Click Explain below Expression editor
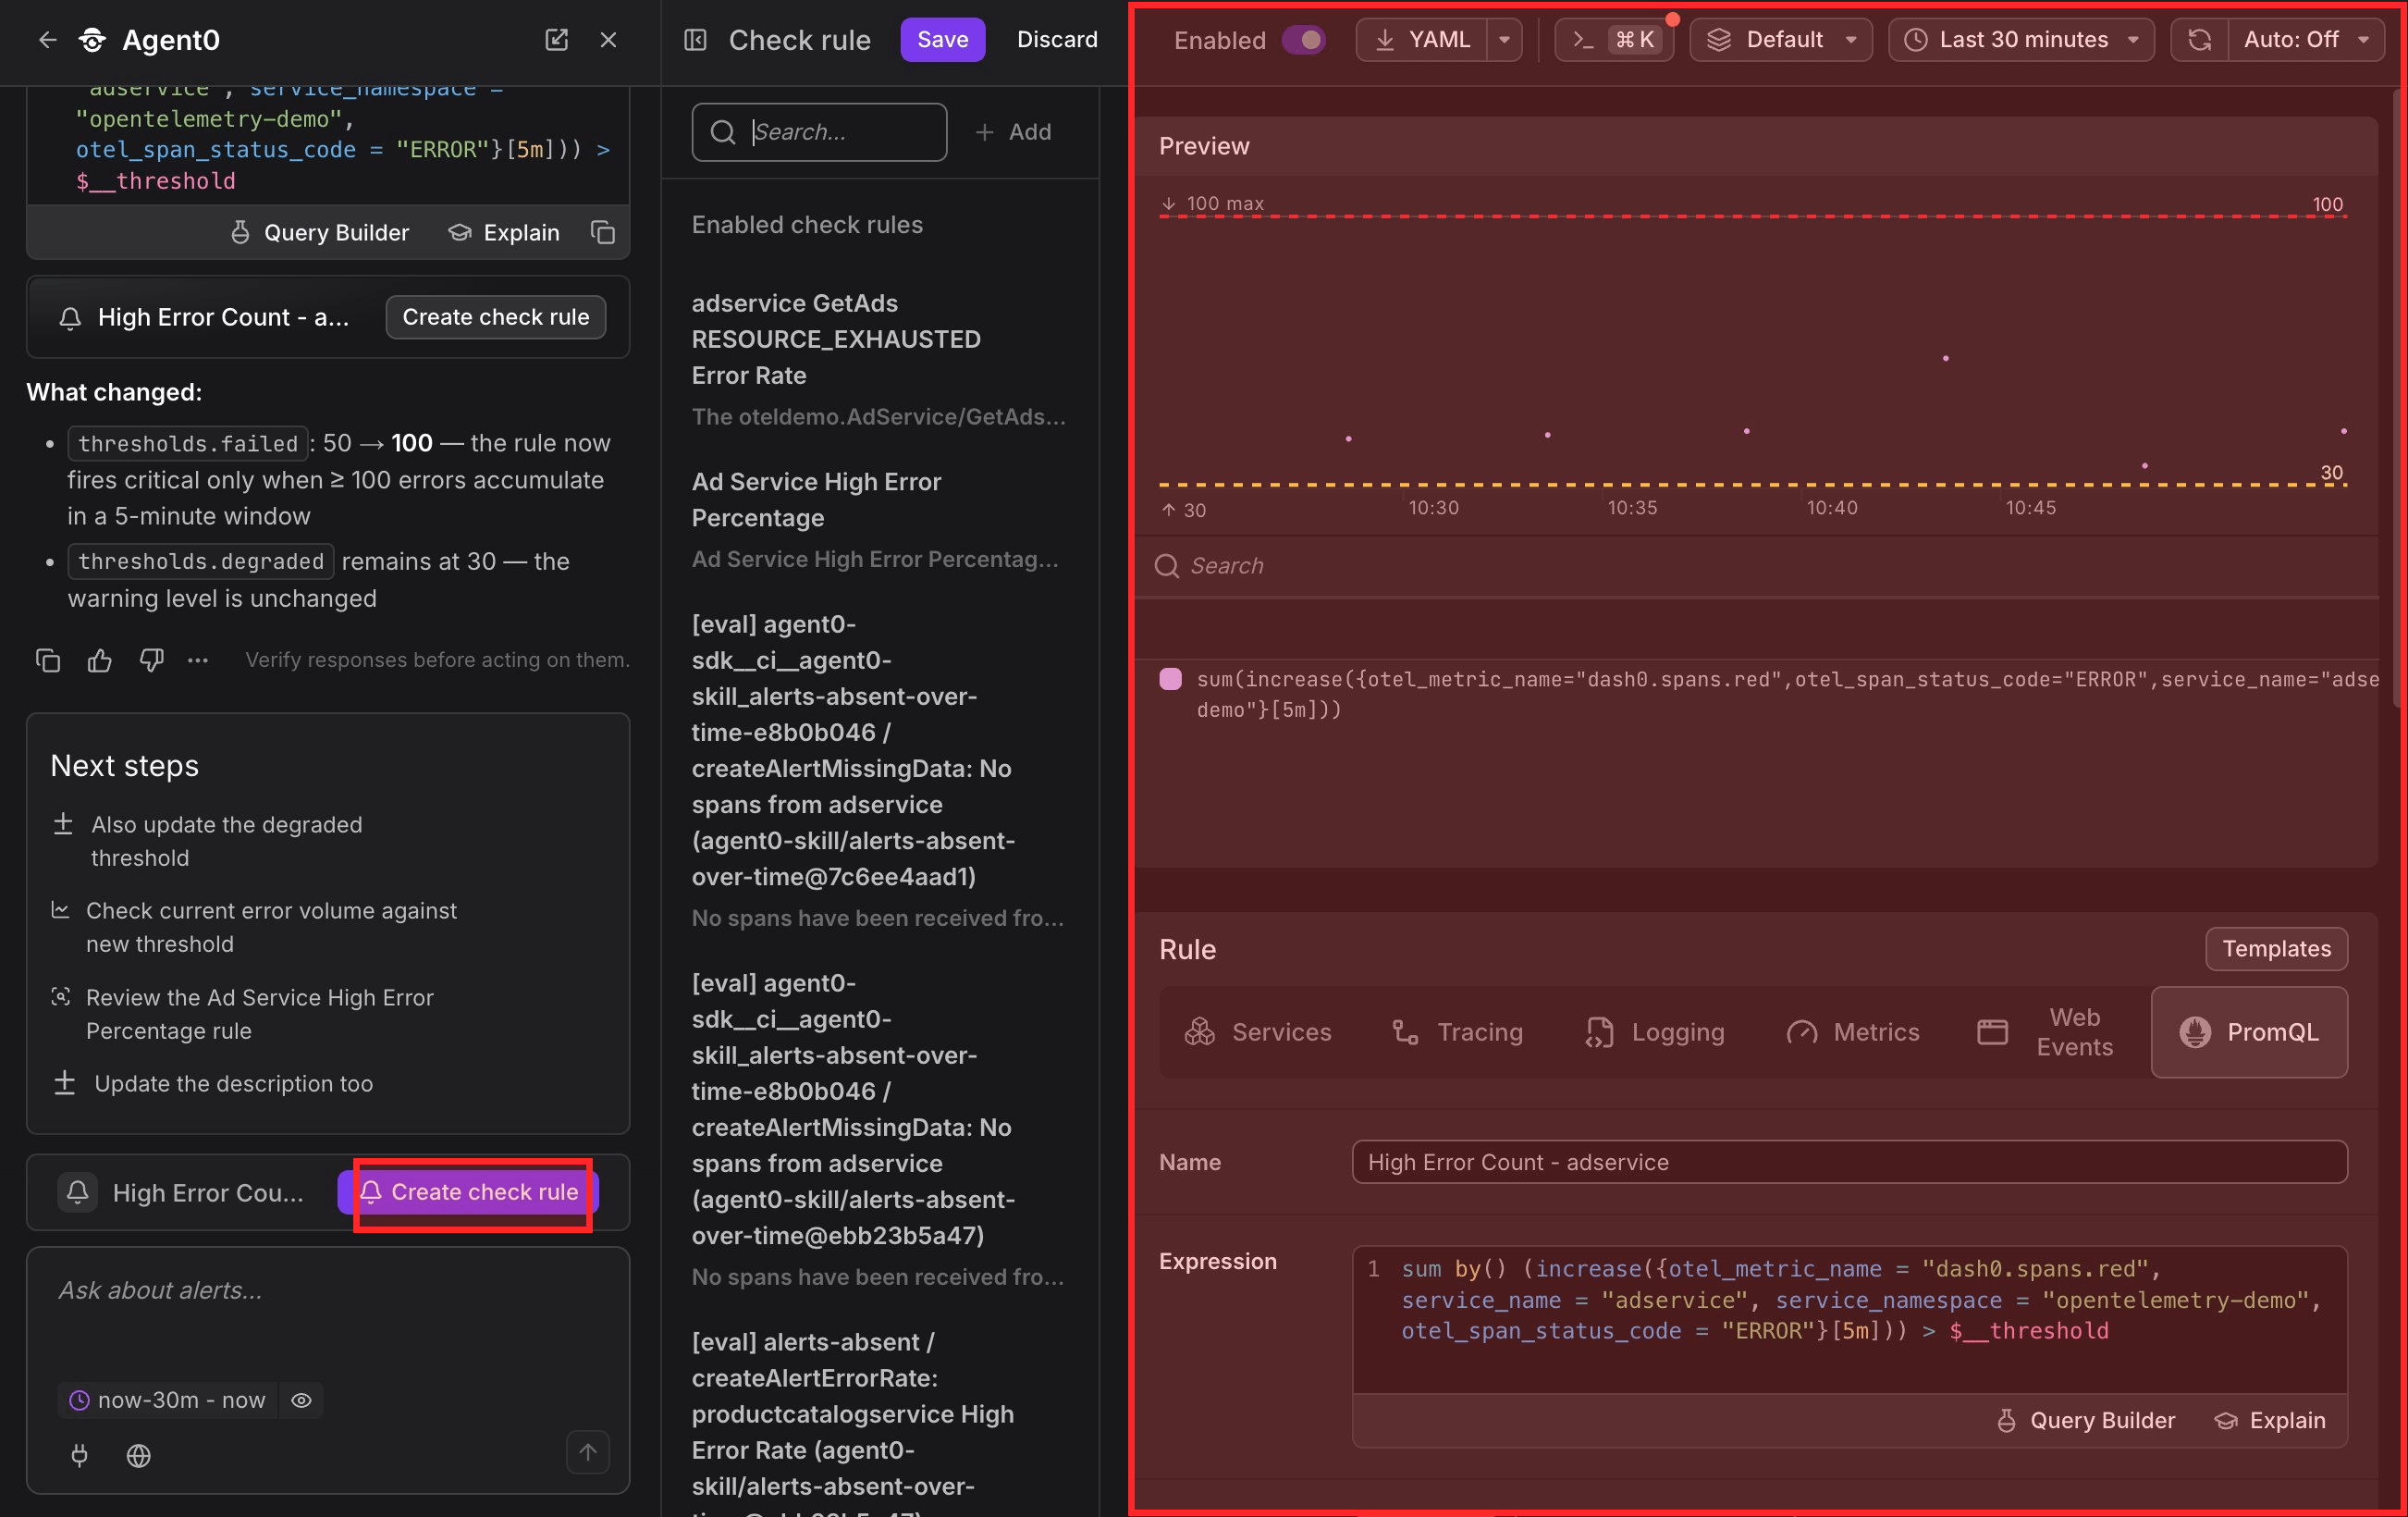This screenshot has height=1517, width=2408. click(x=2270, y=1420)
